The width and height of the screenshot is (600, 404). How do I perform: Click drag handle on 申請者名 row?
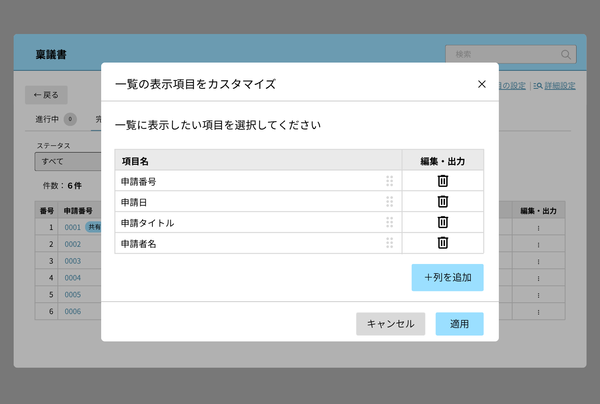389,243
